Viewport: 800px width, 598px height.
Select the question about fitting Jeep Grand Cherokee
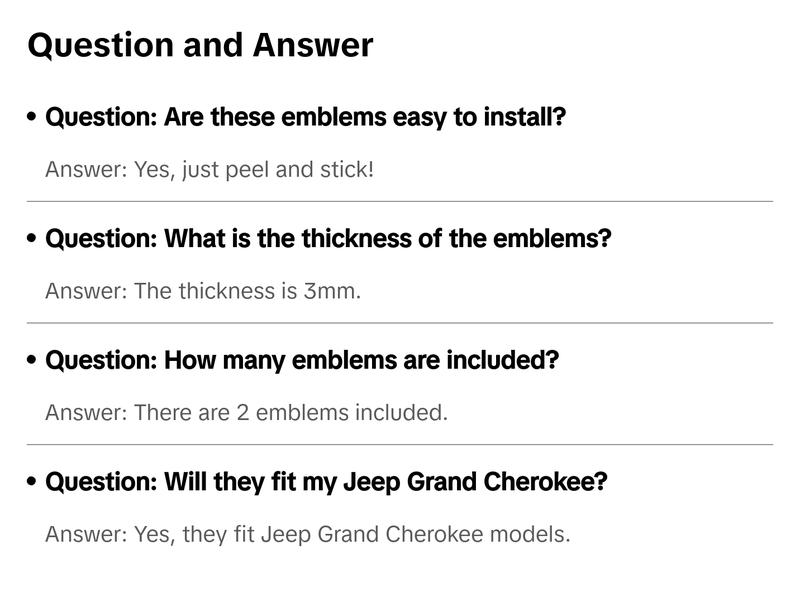click(x=326, y=482)
